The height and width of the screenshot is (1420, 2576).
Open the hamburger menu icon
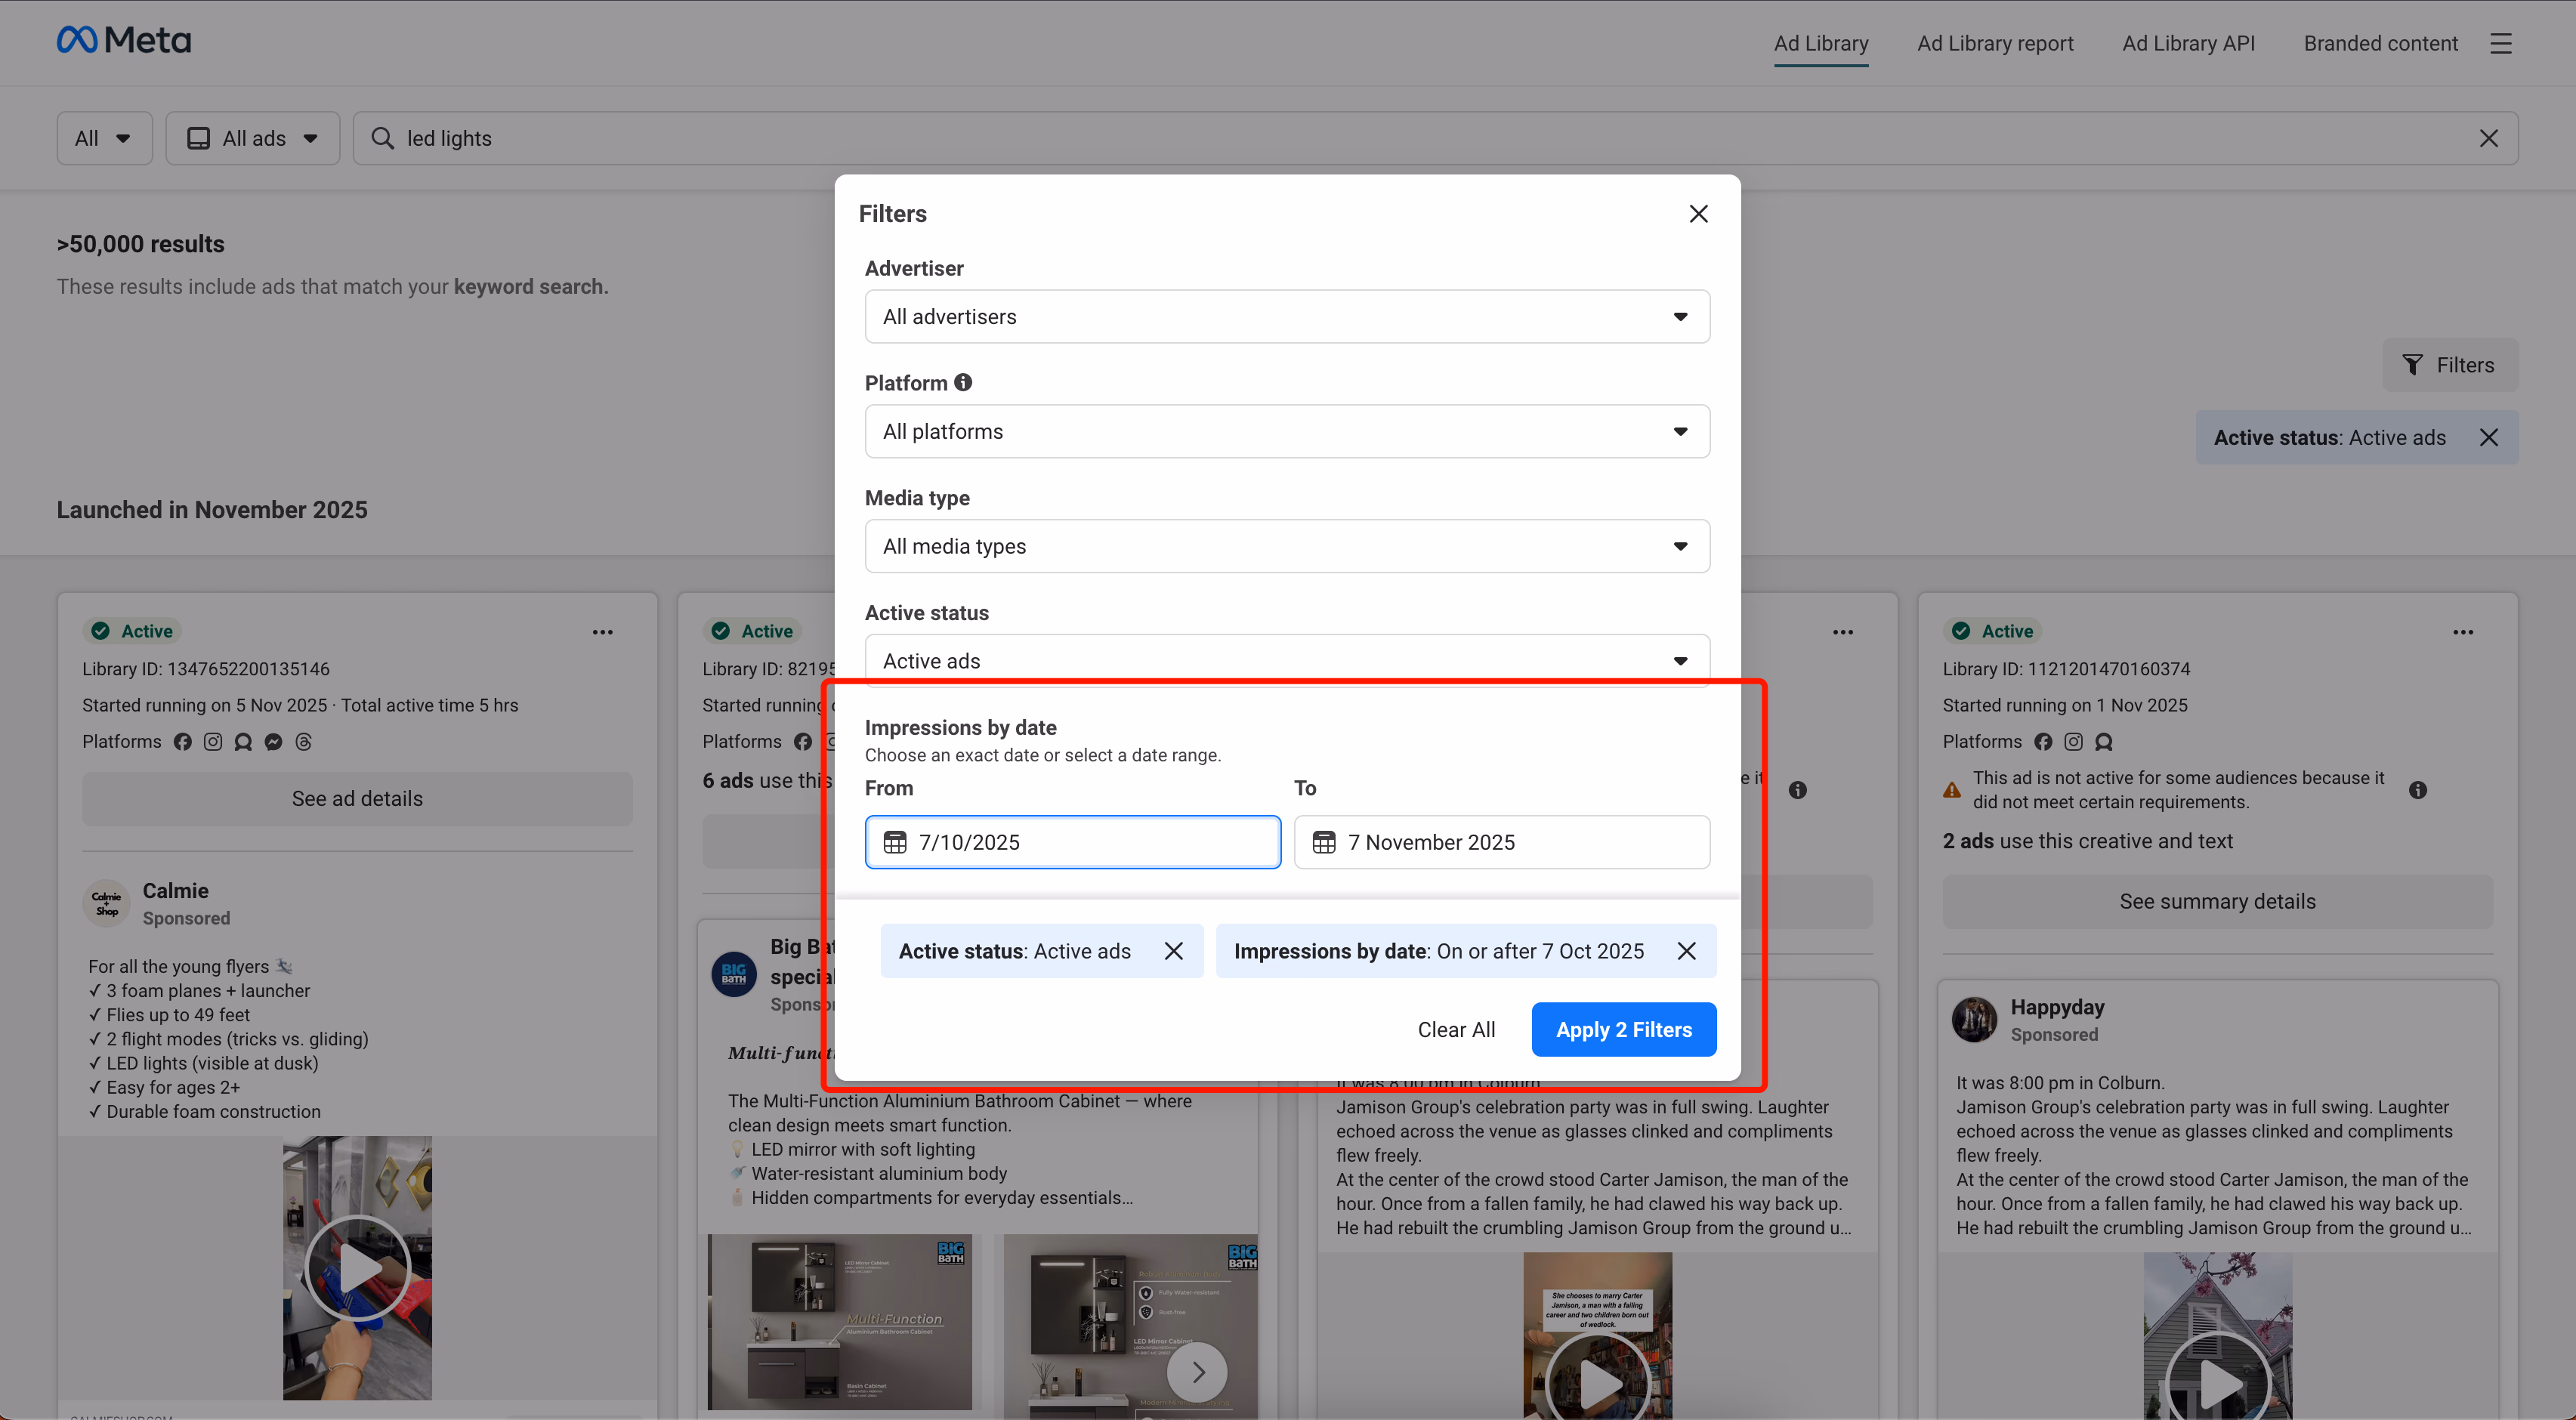[2500, 43]
